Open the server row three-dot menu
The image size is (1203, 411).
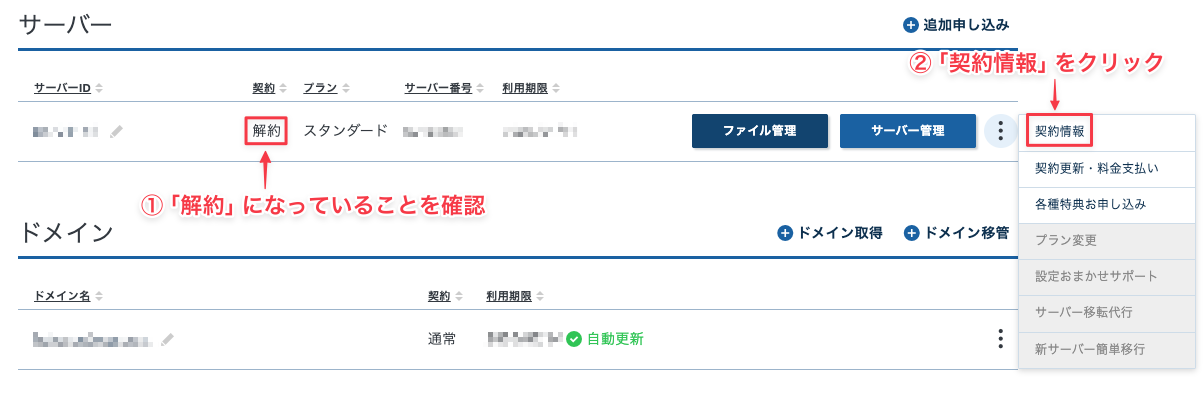pyautogui.click(x=998, y=131)
